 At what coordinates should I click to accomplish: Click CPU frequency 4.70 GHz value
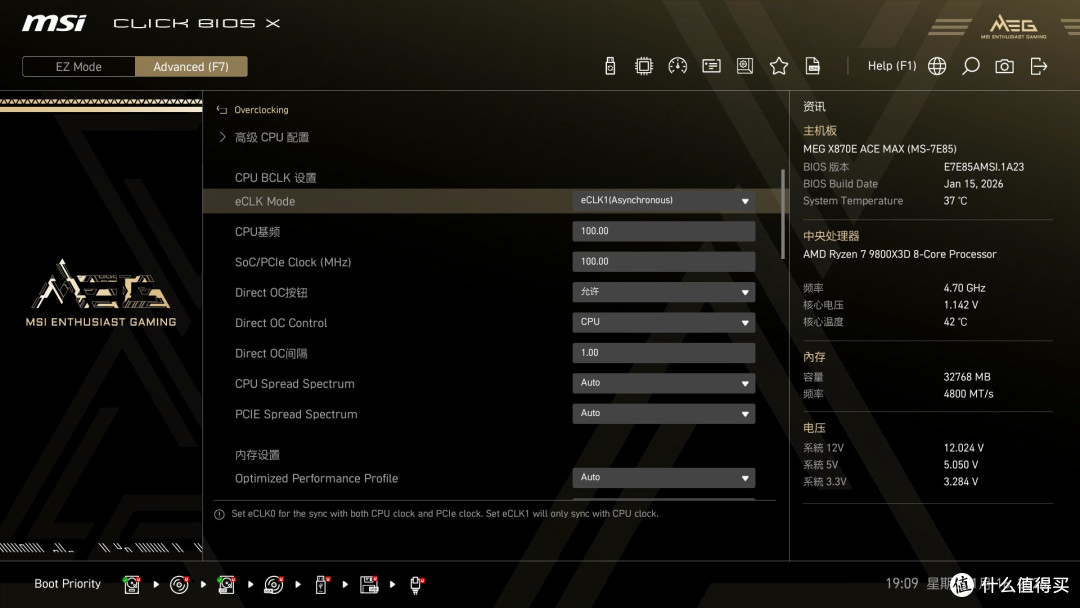[964, 288]
